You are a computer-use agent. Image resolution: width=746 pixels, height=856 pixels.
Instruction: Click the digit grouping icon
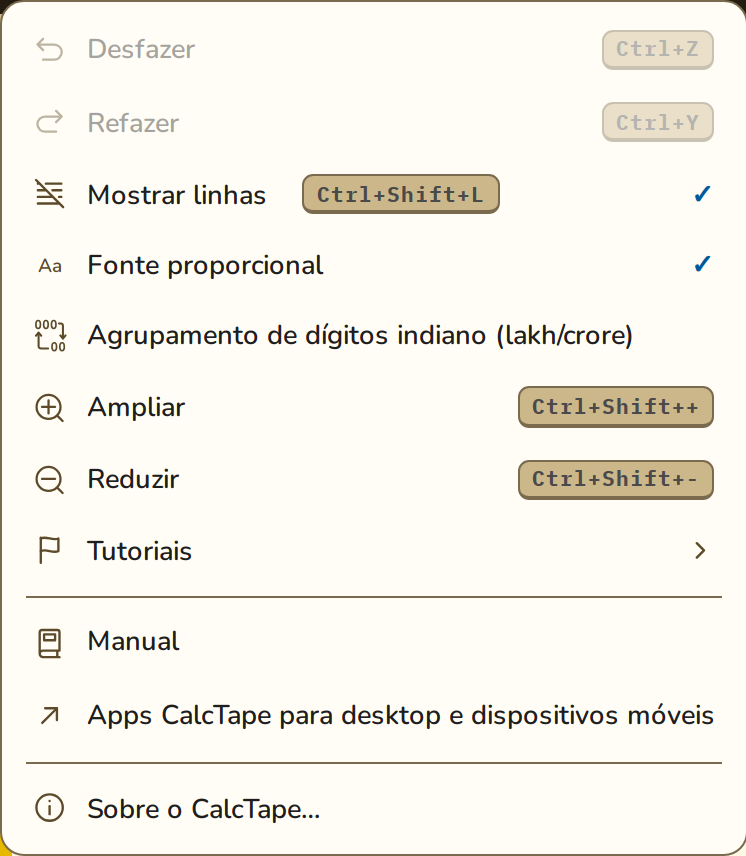[x=50, y=335]
